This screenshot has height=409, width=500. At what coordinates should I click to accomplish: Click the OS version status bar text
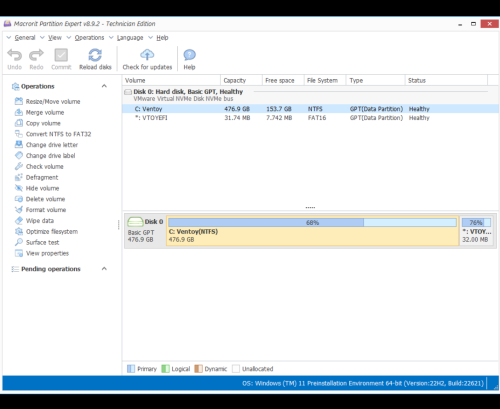point(363,383)
